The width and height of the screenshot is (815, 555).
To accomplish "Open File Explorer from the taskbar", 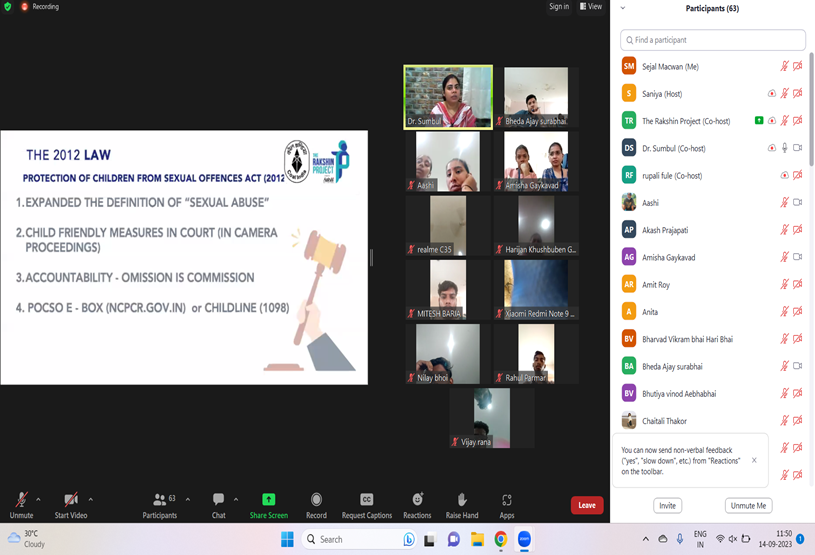I will pyautogui.click(x=477, y=539).
